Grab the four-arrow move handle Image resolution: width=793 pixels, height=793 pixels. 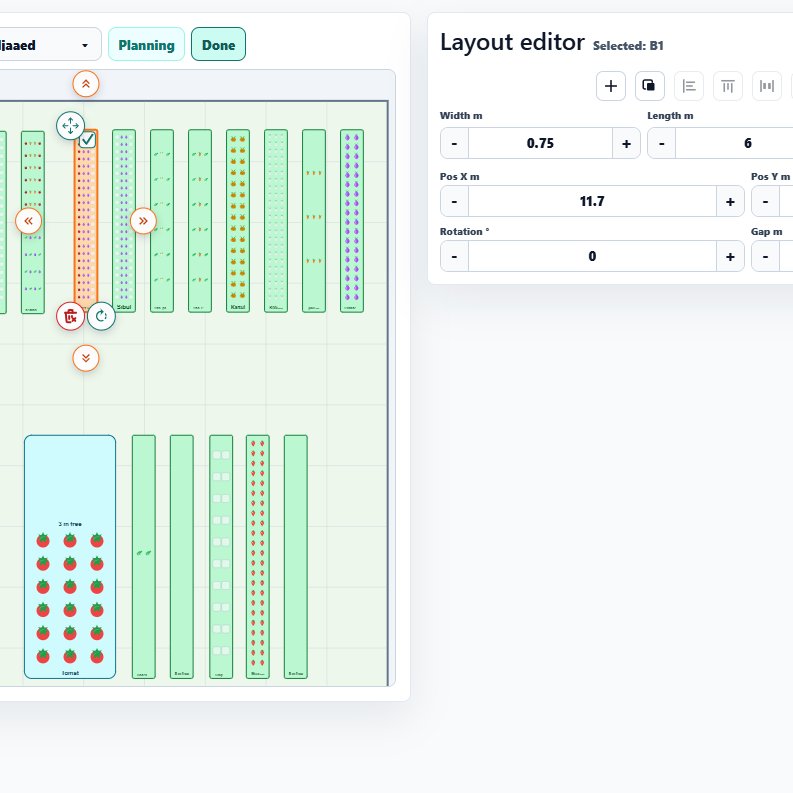tap(70, 125)
